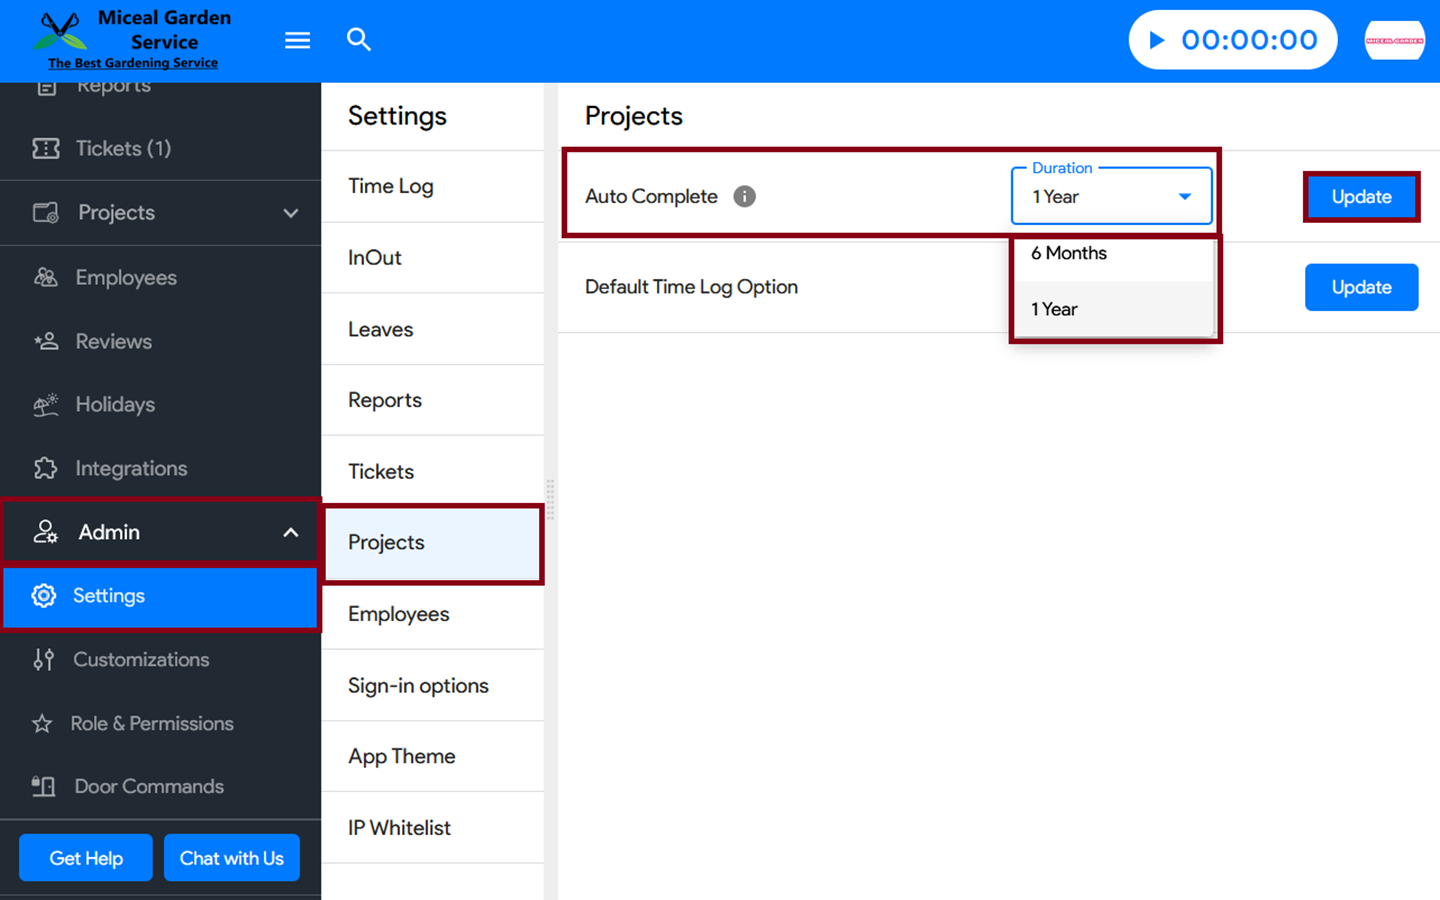Click the Auto Complete info icon
This screenshot has width=1440, height=900.
click(744, 197)
